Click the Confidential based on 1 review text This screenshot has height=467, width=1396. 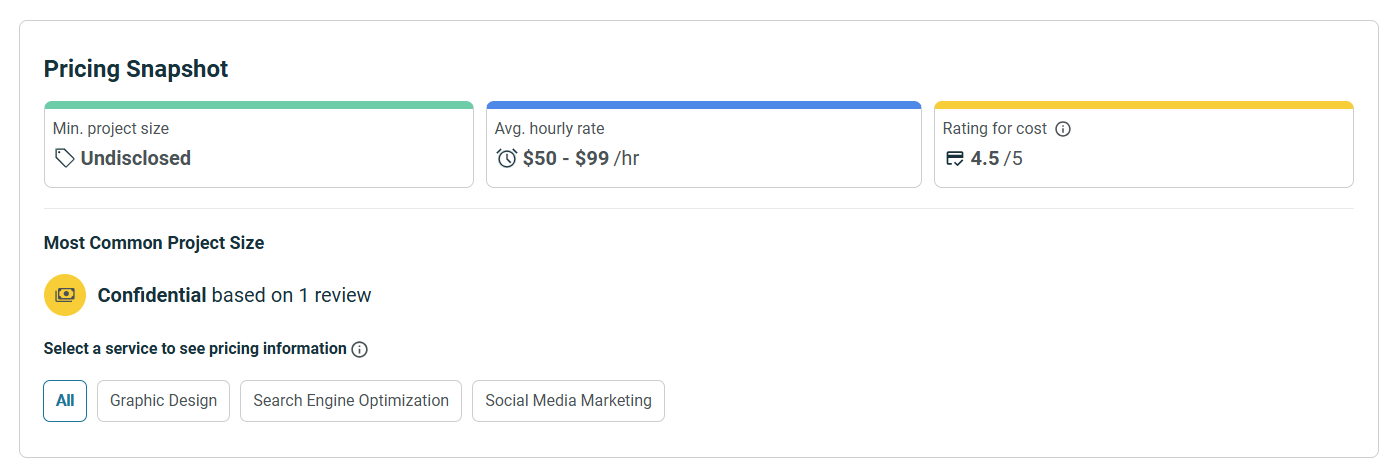click(234, 295)
